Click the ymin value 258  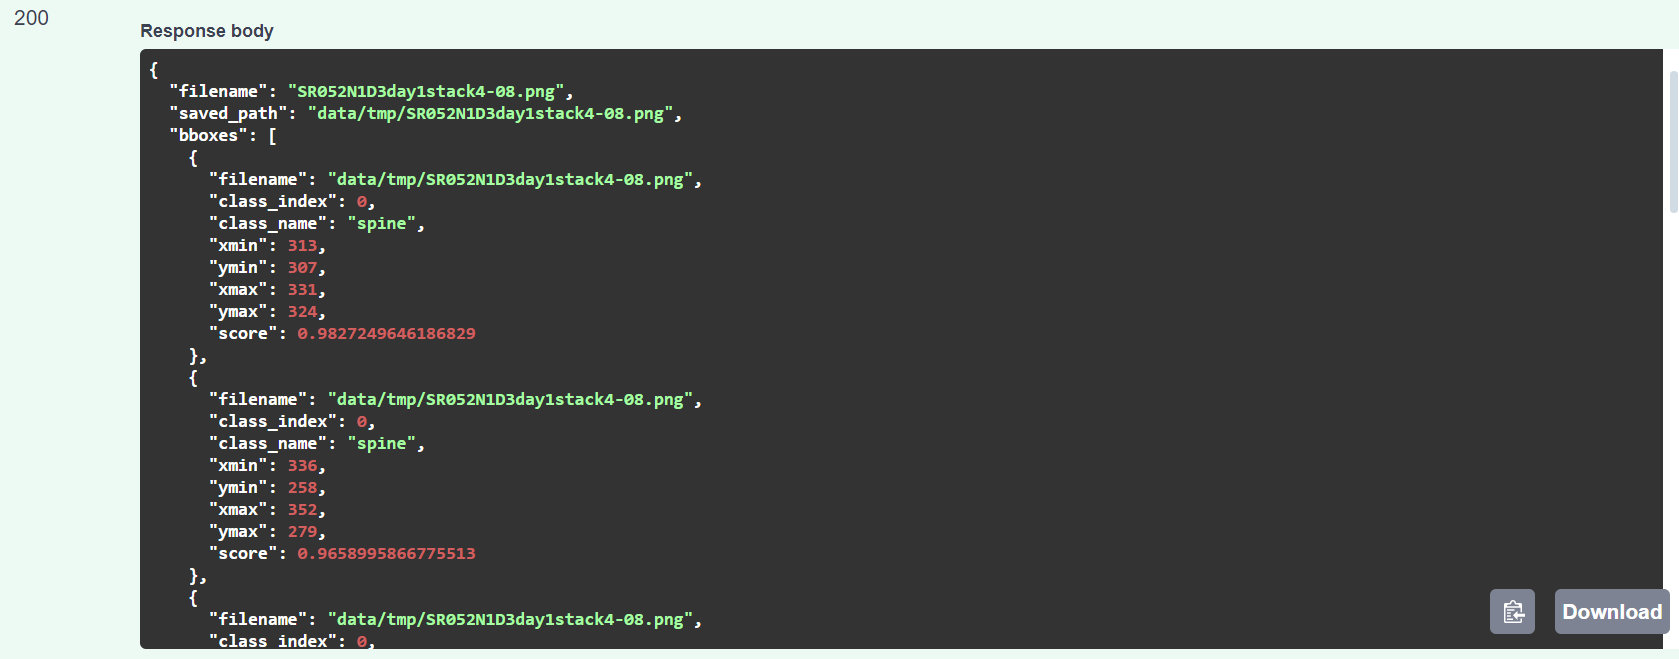click(302, 488)
